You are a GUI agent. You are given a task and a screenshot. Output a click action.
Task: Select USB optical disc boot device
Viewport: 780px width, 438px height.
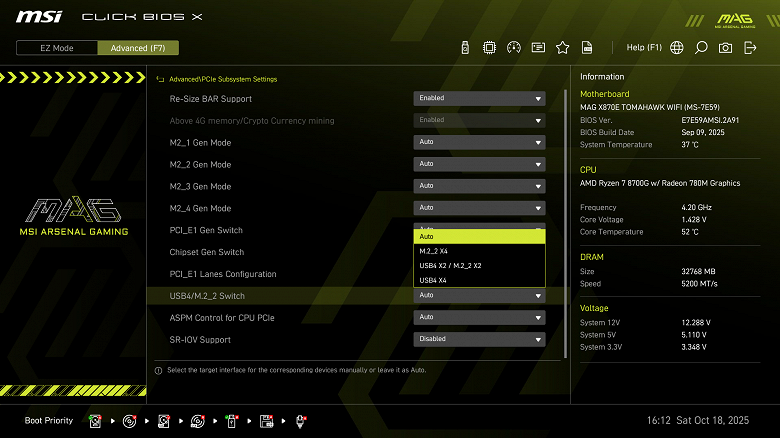coord(197,421)
